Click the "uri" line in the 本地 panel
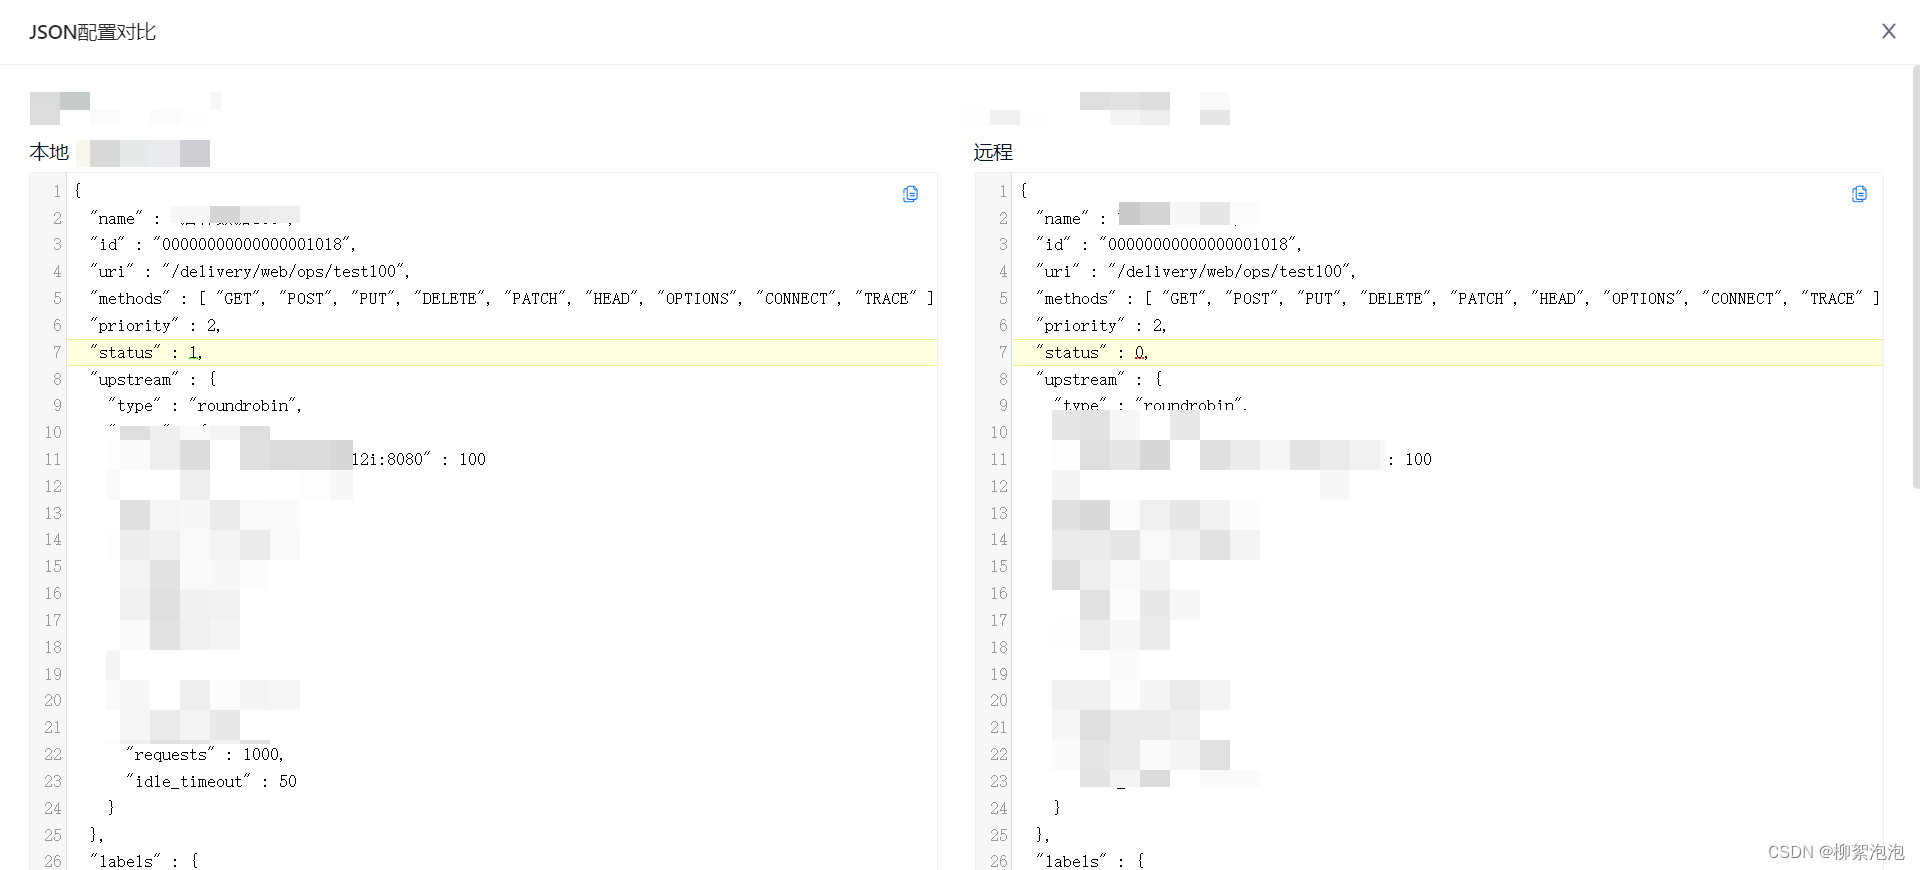The image size is (1920, 870). point(249,271)
